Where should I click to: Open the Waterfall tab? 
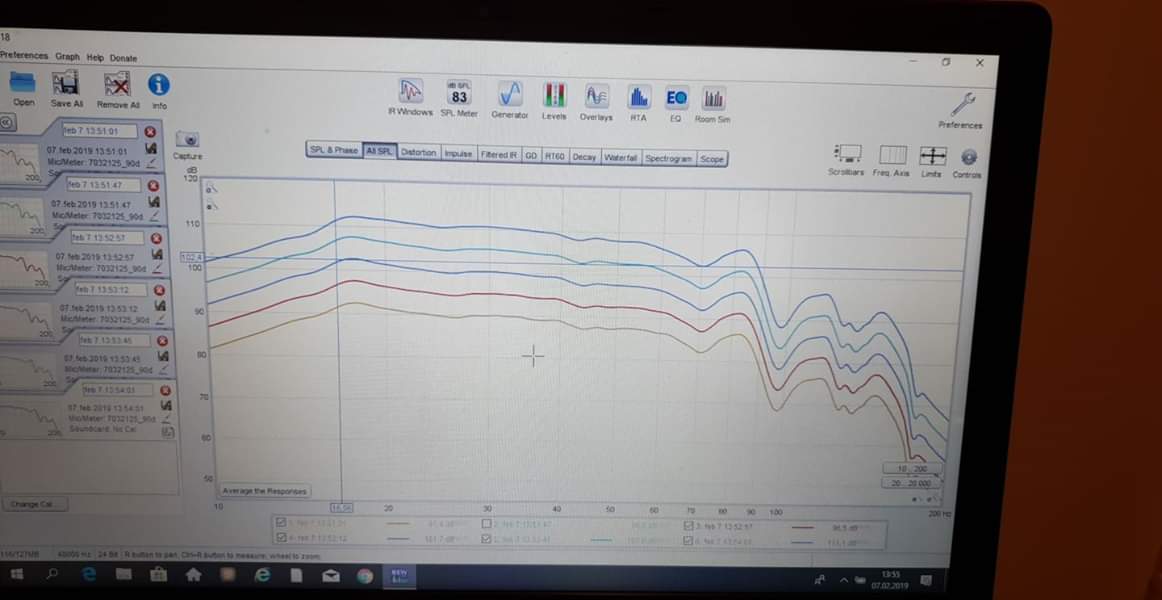pos(621,158)
